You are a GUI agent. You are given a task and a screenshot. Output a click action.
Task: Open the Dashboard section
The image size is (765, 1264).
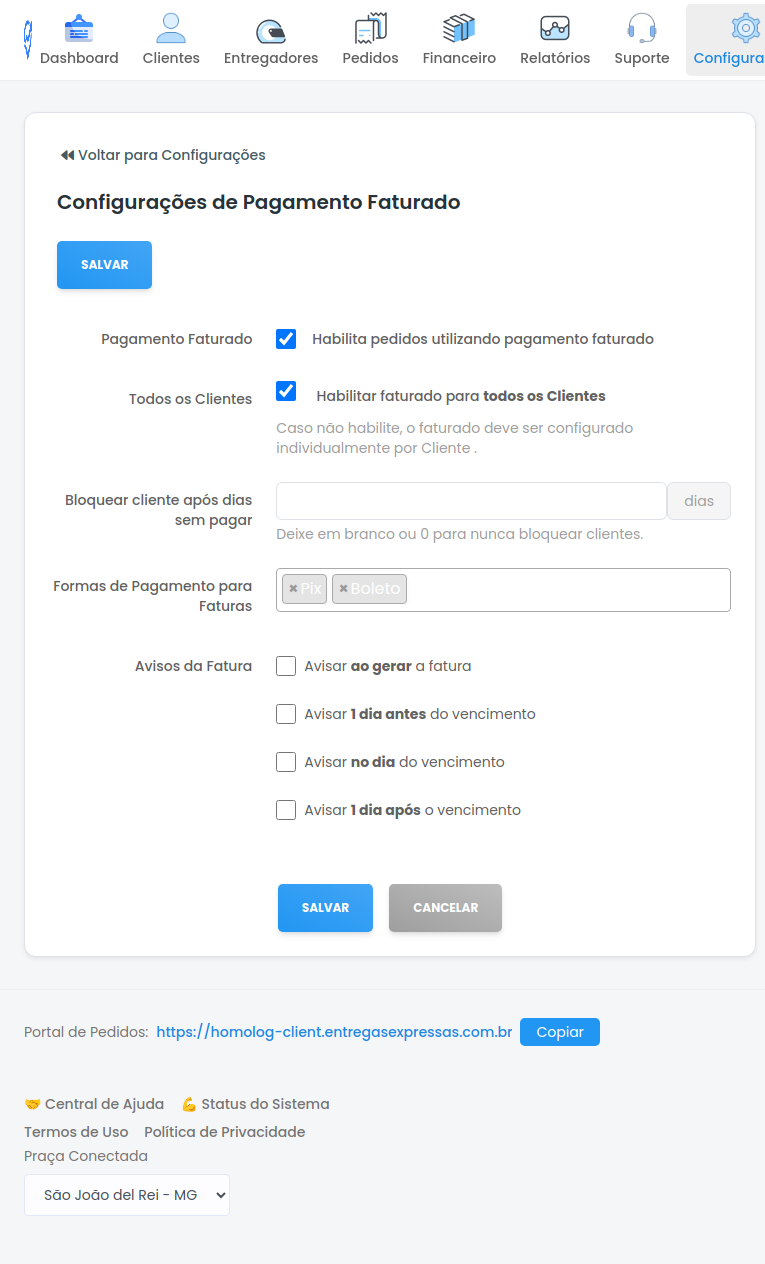pos(79,38)
